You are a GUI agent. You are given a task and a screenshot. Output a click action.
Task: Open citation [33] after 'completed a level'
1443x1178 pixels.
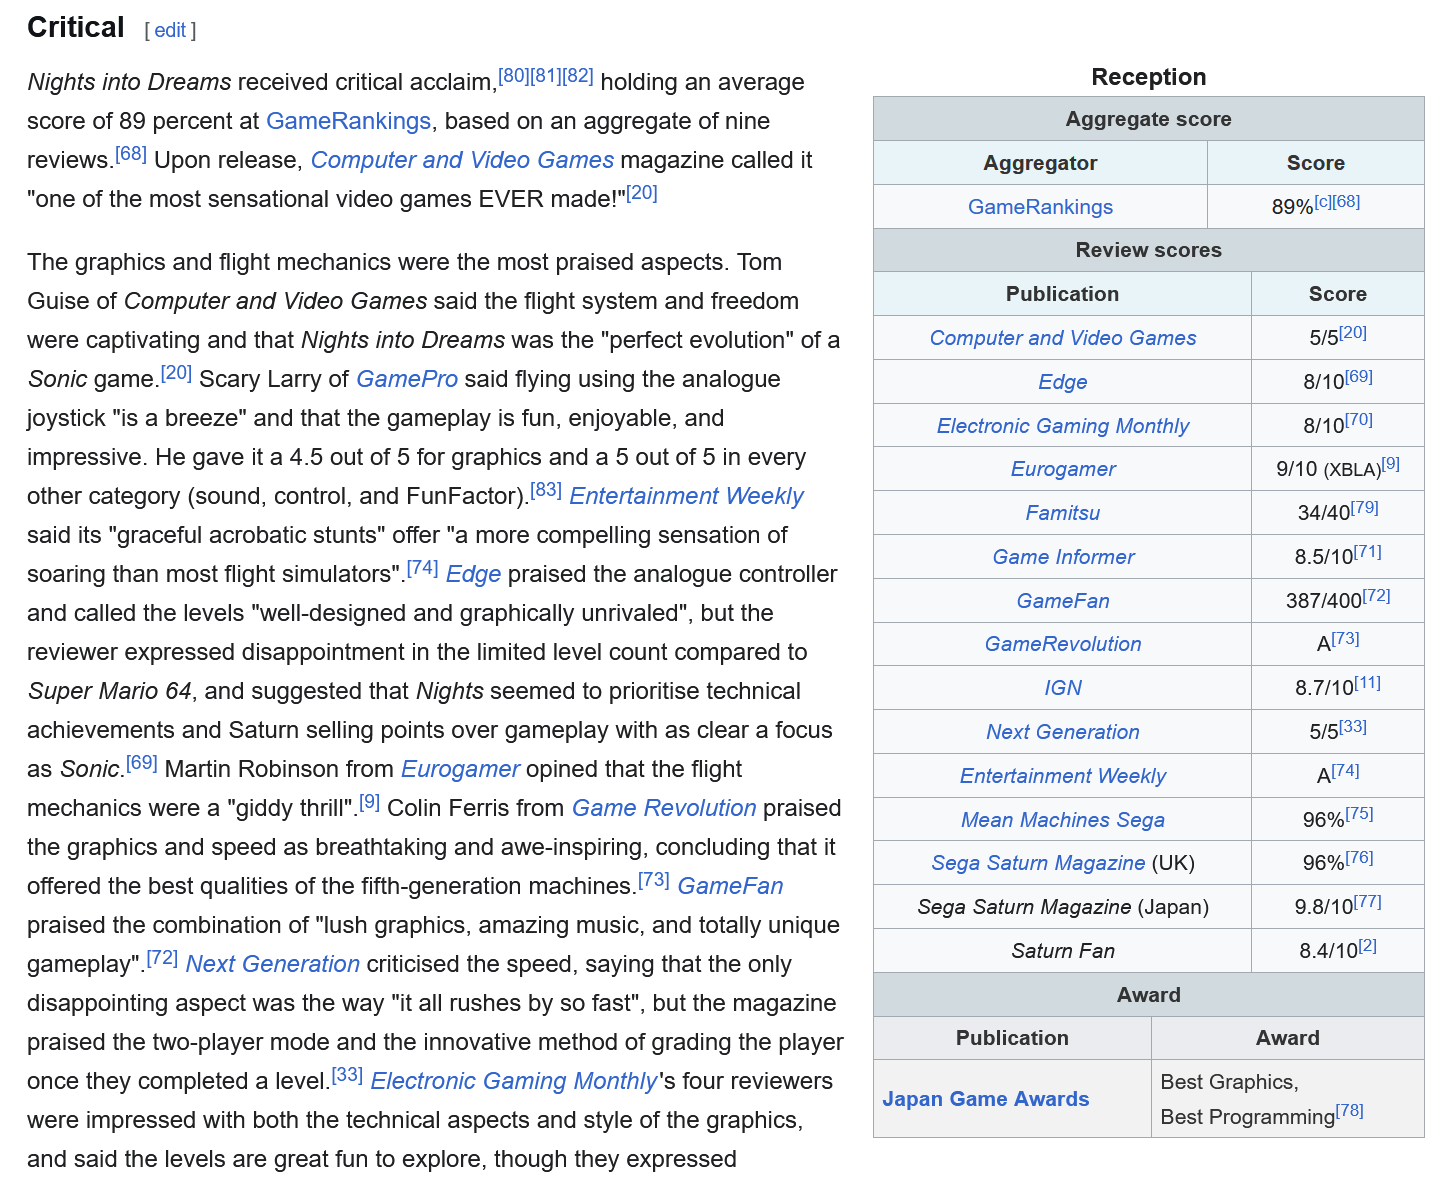tap(347, 1075)
